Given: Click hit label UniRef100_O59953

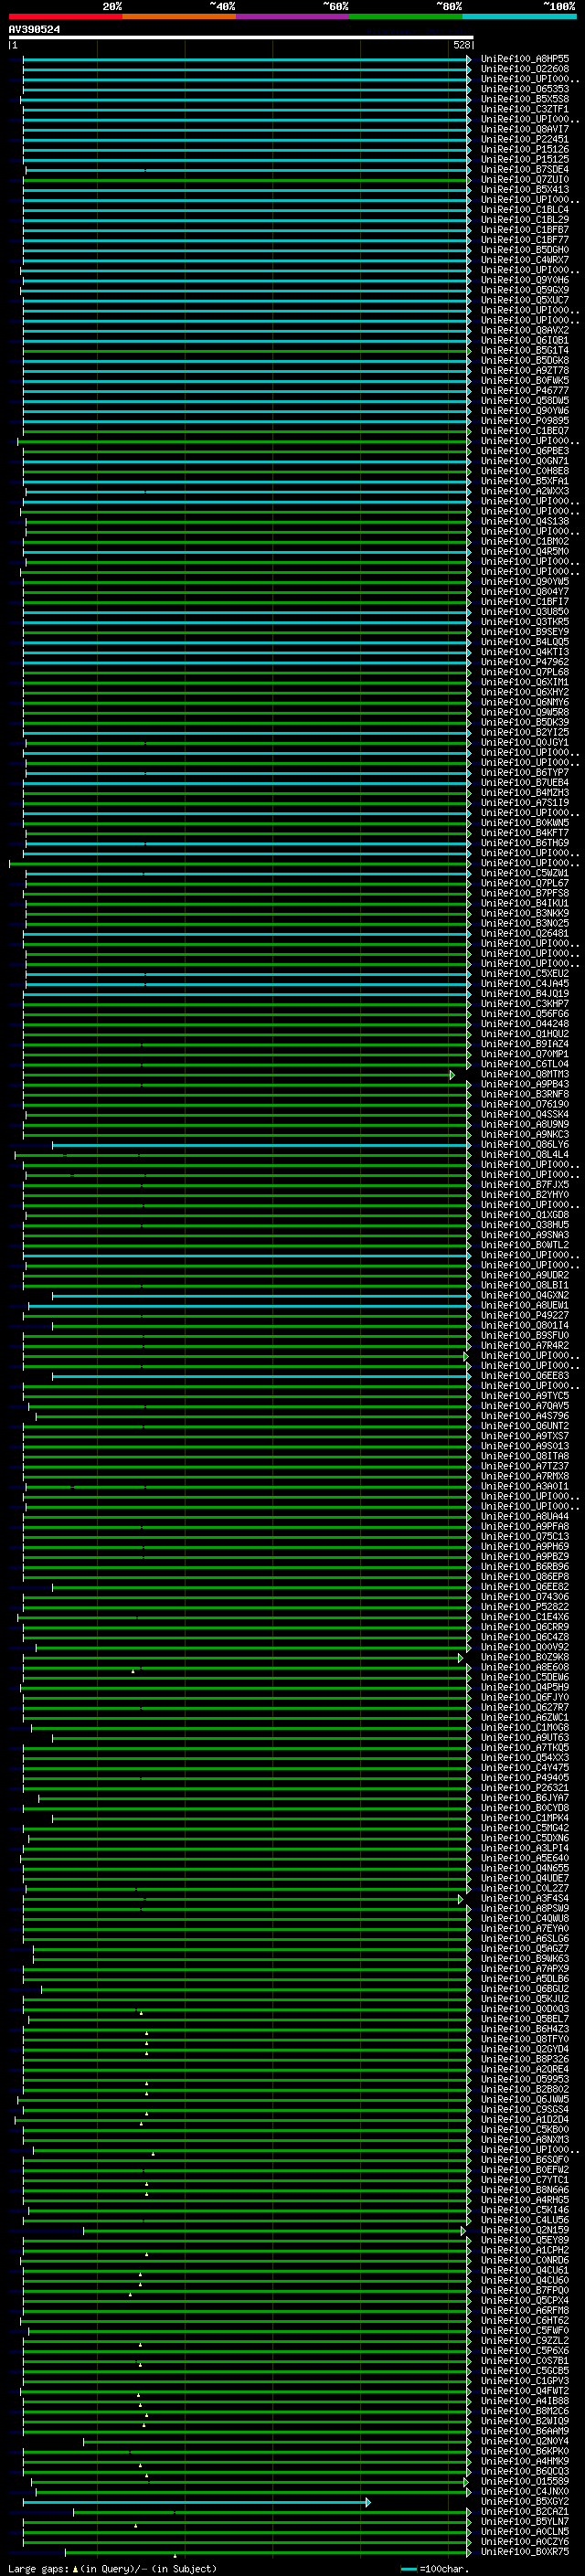Looking at the screenshot, I should (525, 2078).
